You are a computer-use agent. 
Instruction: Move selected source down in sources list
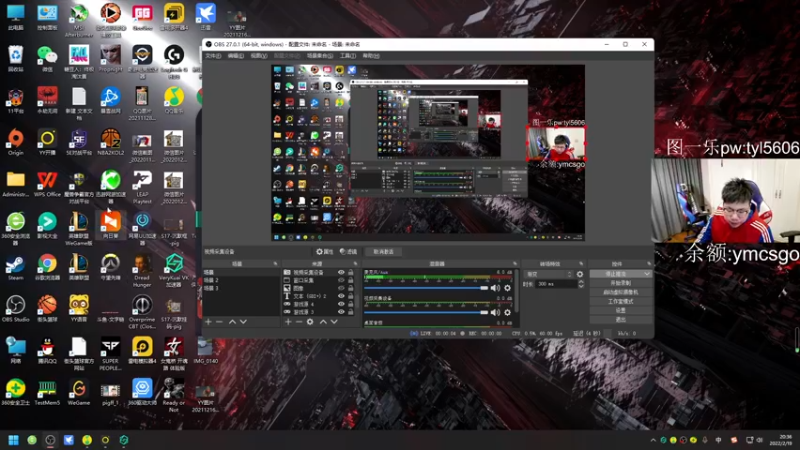pos(334,322)
